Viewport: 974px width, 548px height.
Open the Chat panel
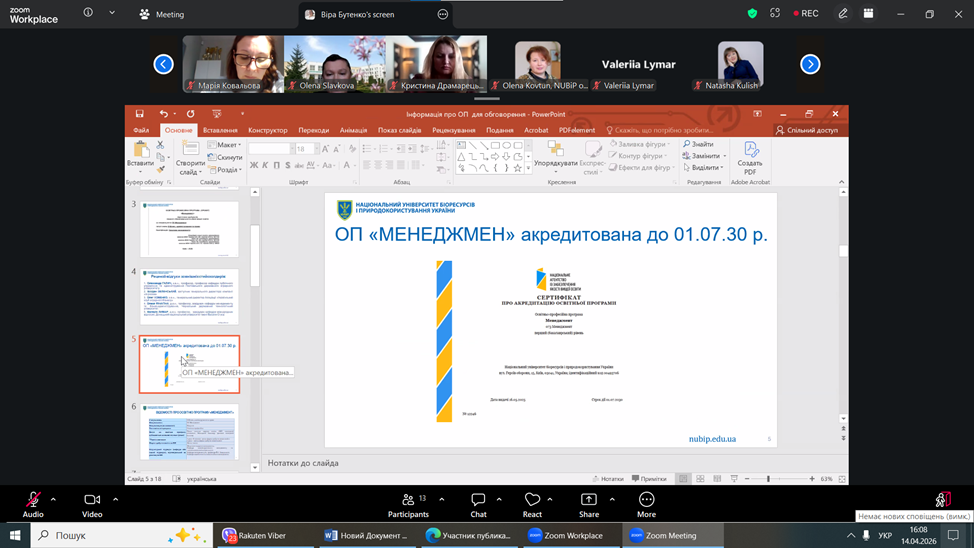point(478,500)
